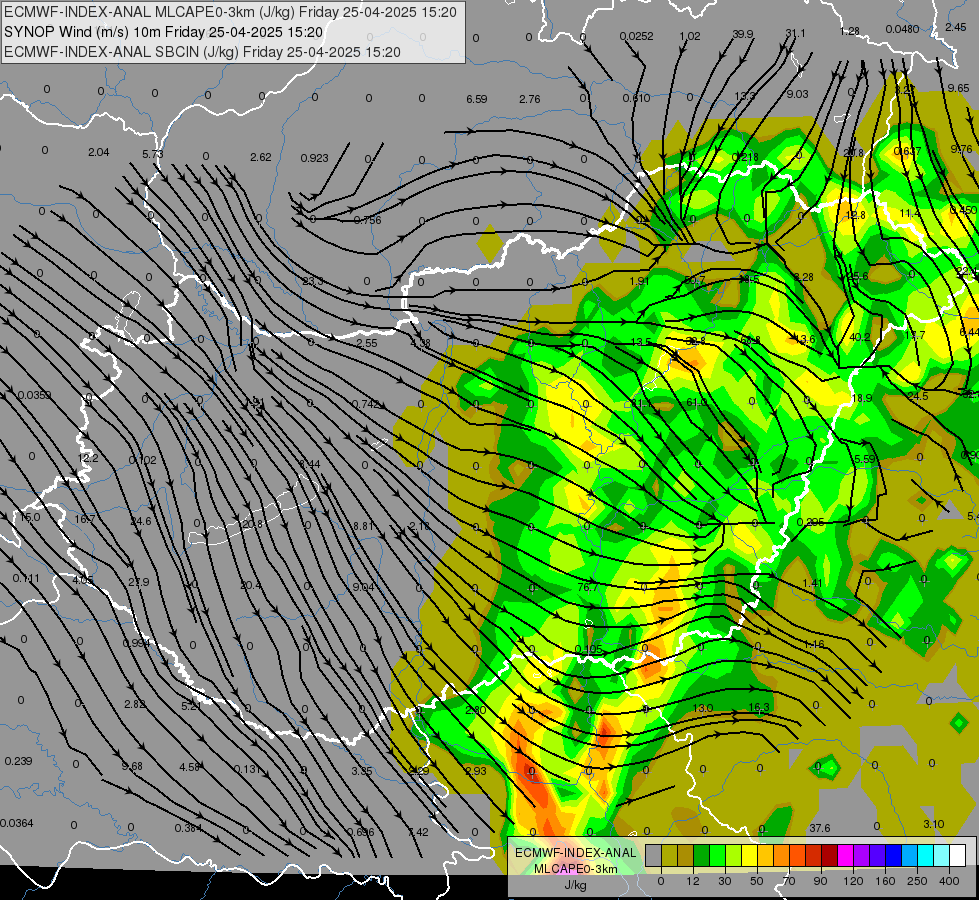The width and height of the screenshot is (979, 900).
Task: Click the legend label ECMWF-INDEX-ANAL
Action: point(575,853)
